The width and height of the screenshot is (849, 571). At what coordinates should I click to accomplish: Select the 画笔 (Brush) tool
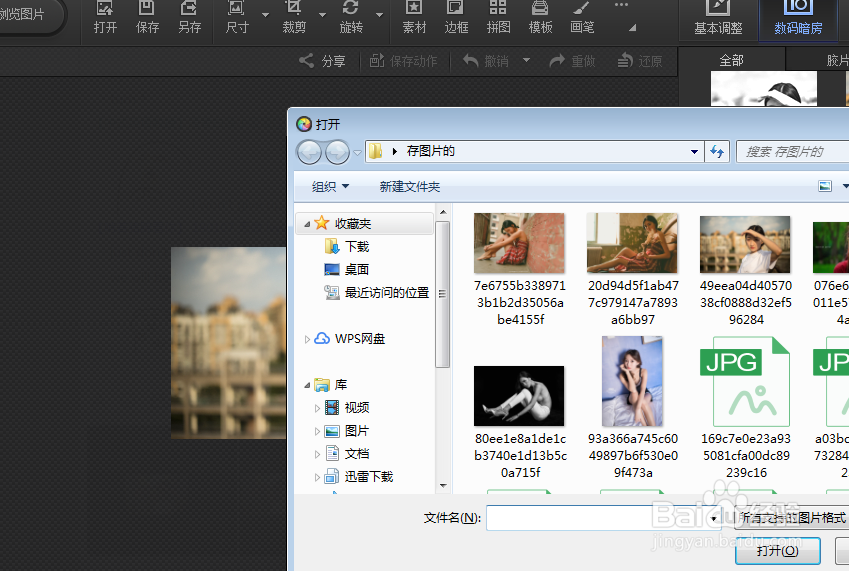tap(582, 18)
